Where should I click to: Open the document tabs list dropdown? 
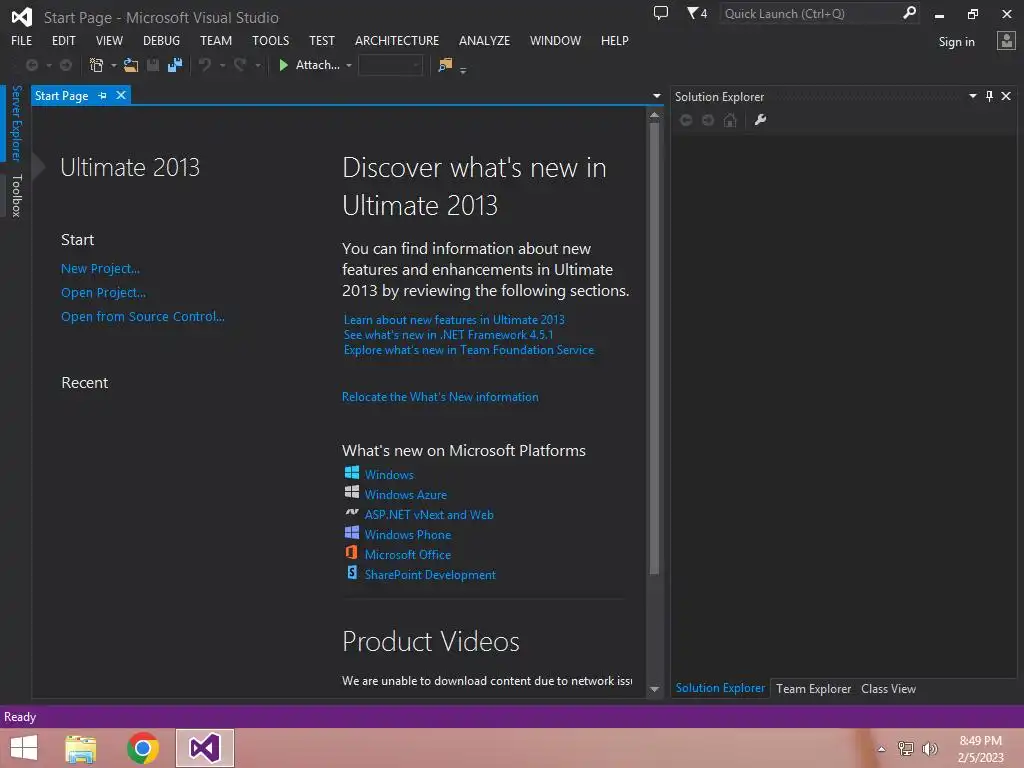656,97
